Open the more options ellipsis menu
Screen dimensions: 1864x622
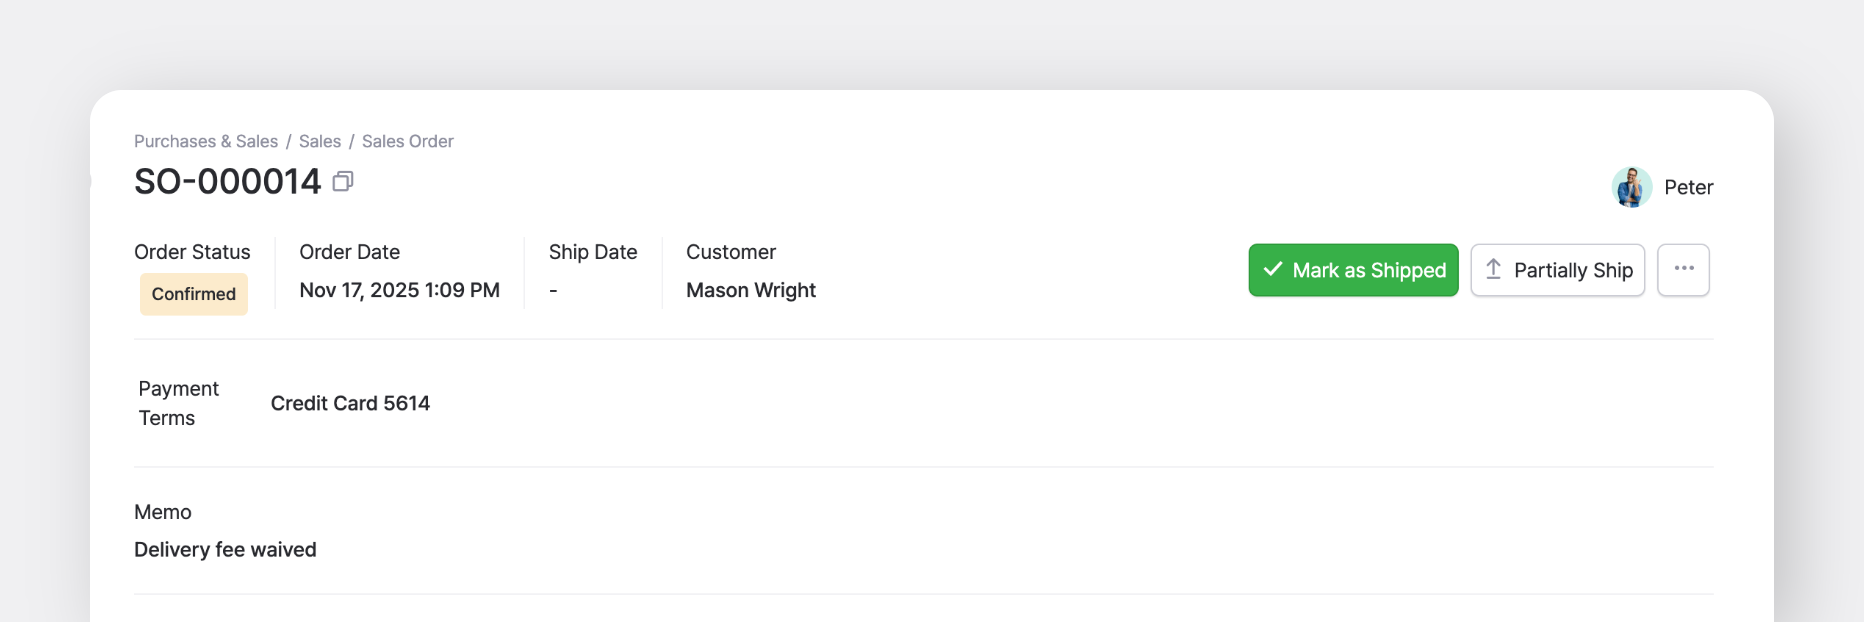[x=1683, y=269]
